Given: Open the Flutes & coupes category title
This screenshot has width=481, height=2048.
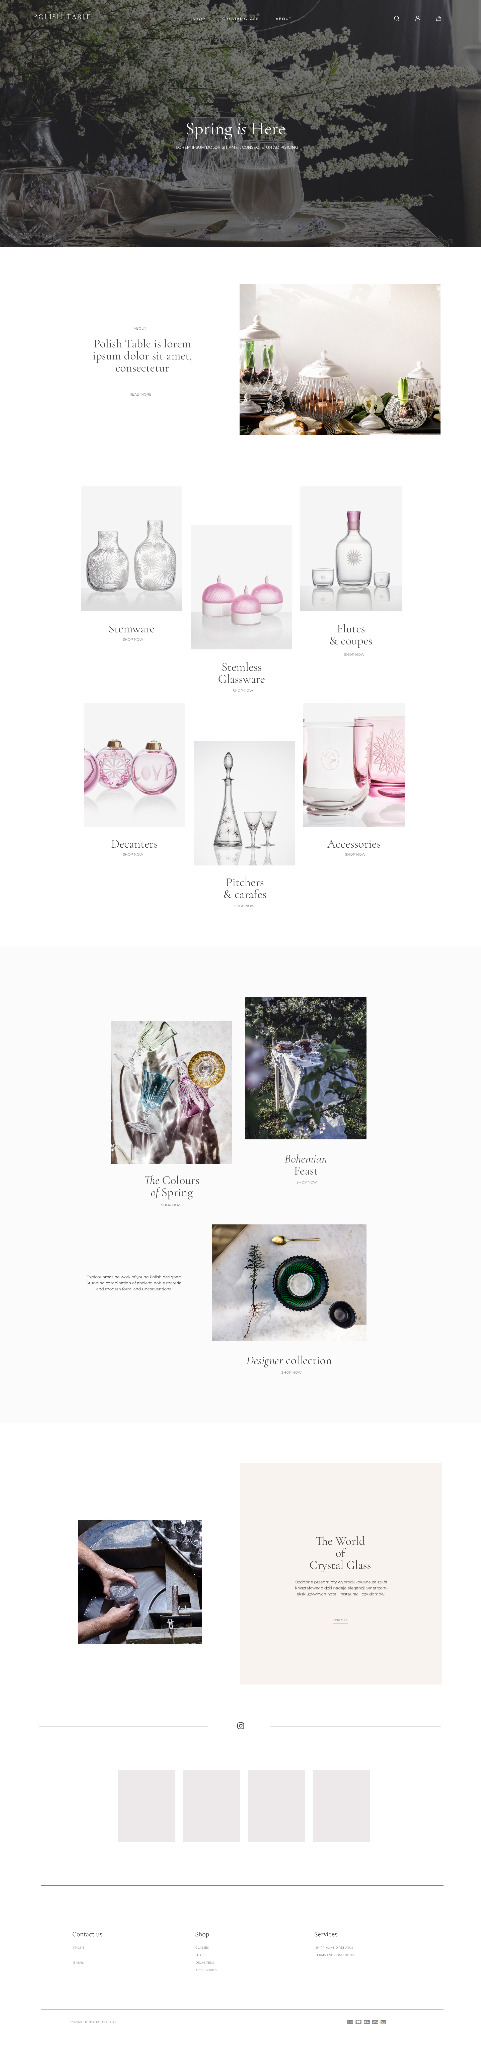Looking at the screenshot, I should pos(351,635).
